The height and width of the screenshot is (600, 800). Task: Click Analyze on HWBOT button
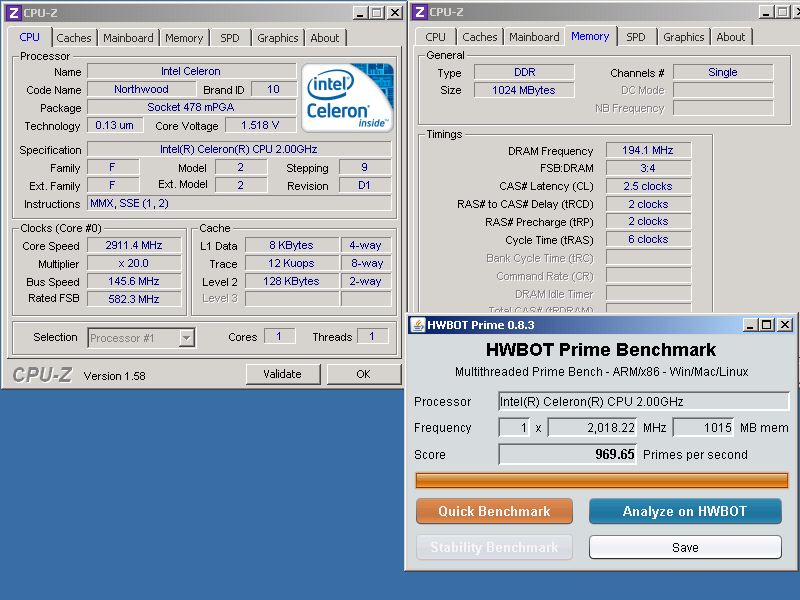685,511
